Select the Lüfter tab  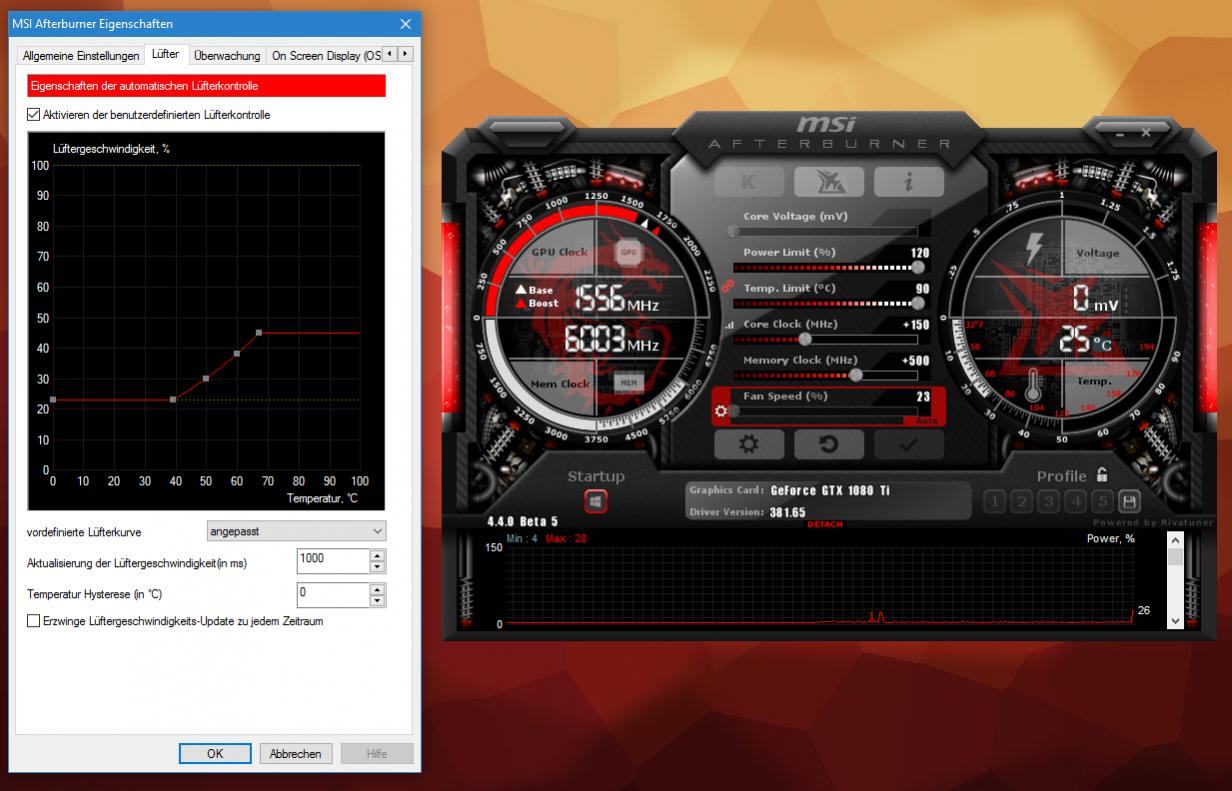(166, 55)
